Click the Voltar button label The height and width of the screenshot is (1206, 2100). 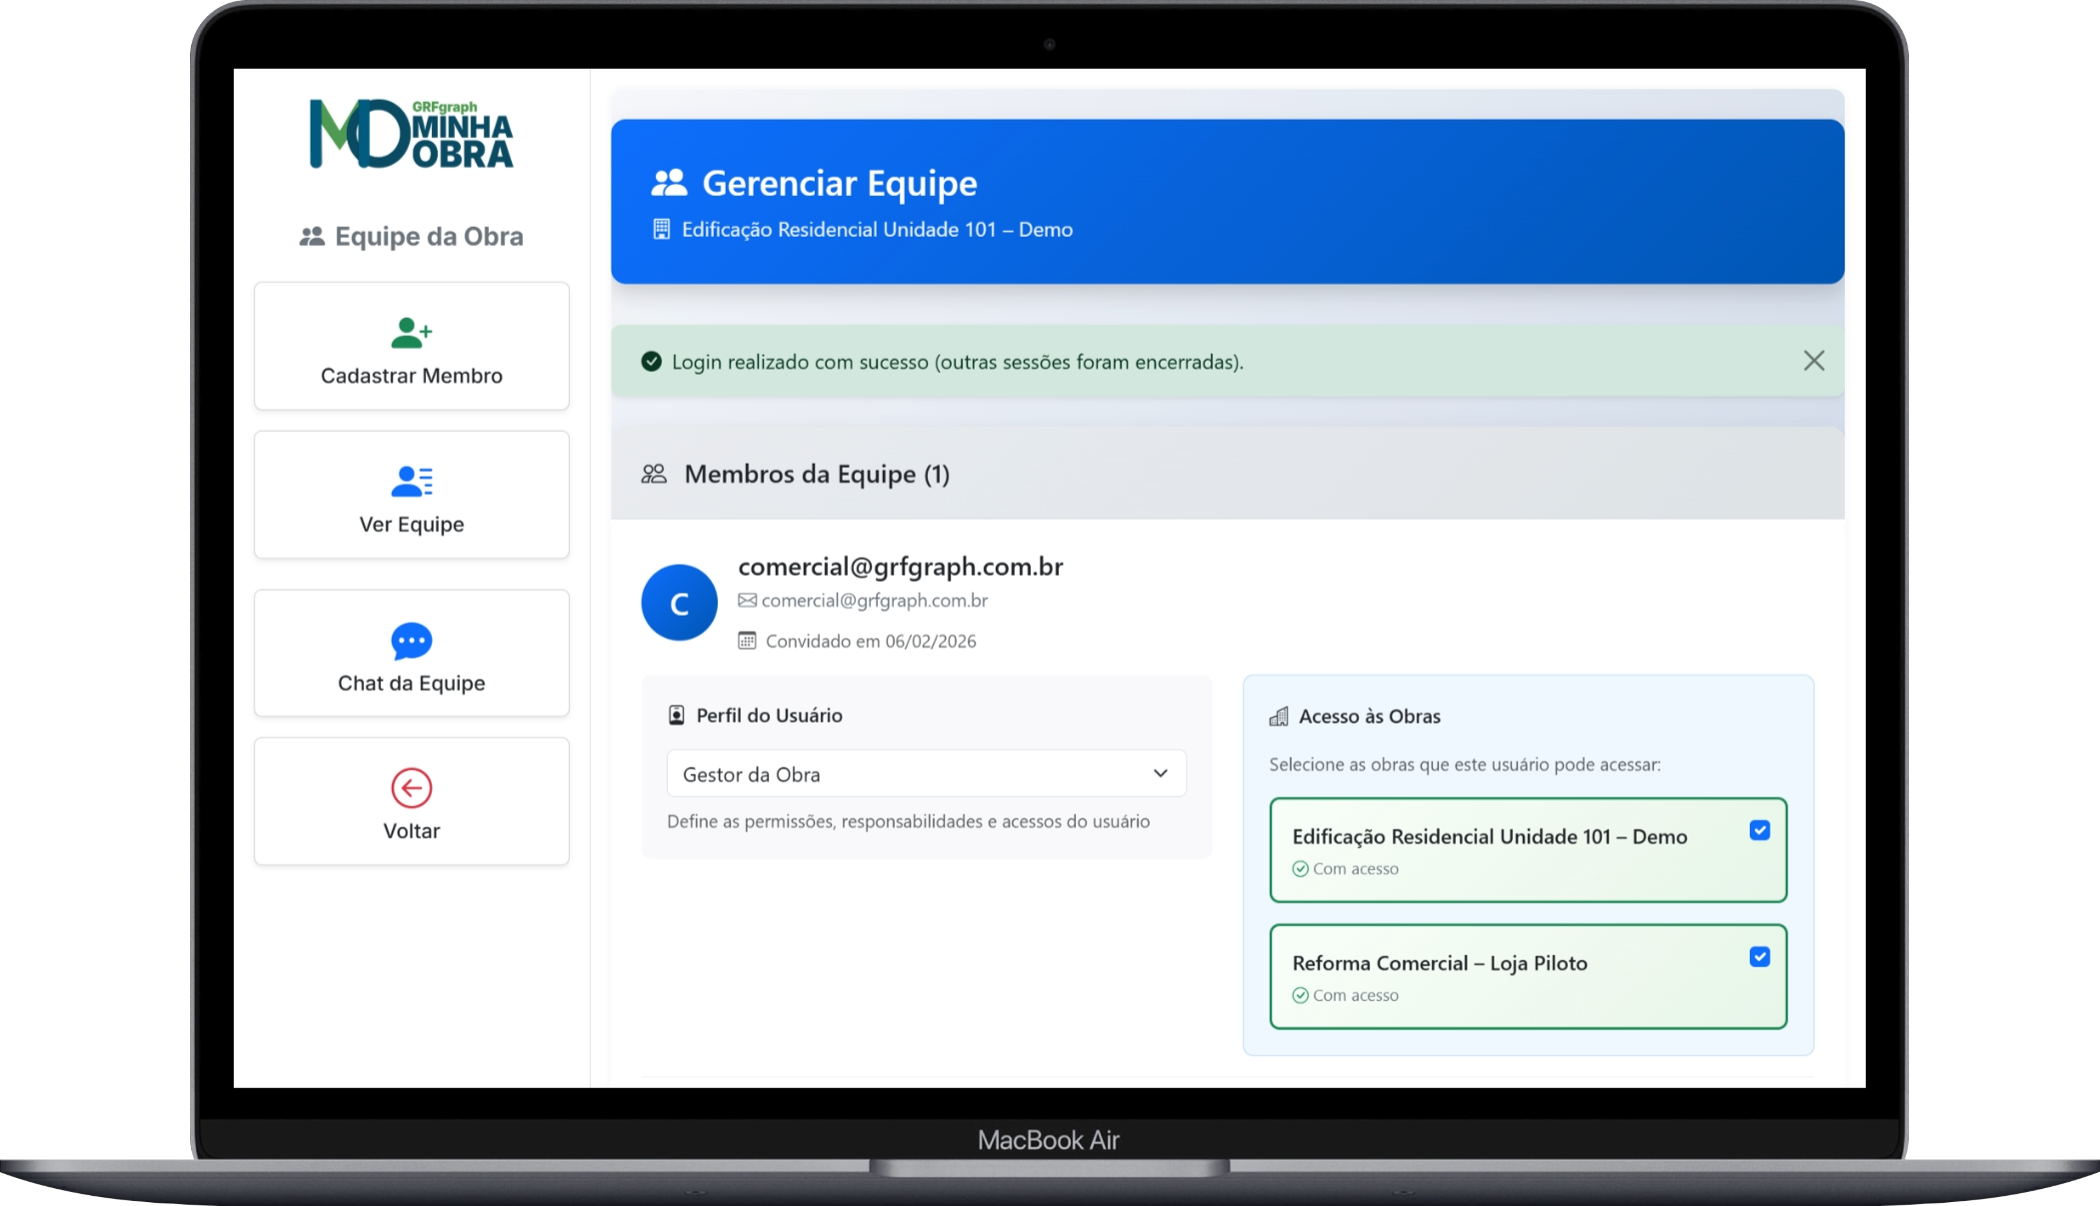[x=411, y=831]
